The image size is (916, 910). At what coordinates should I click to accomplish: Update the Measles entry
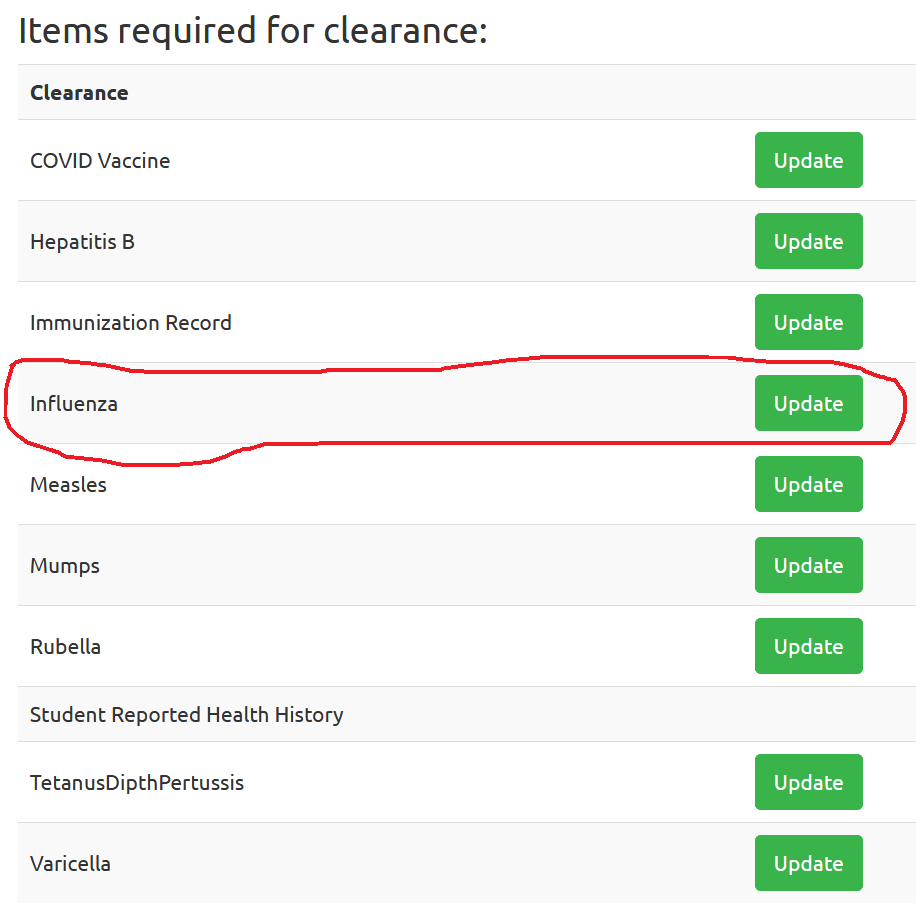click(809, 484)
